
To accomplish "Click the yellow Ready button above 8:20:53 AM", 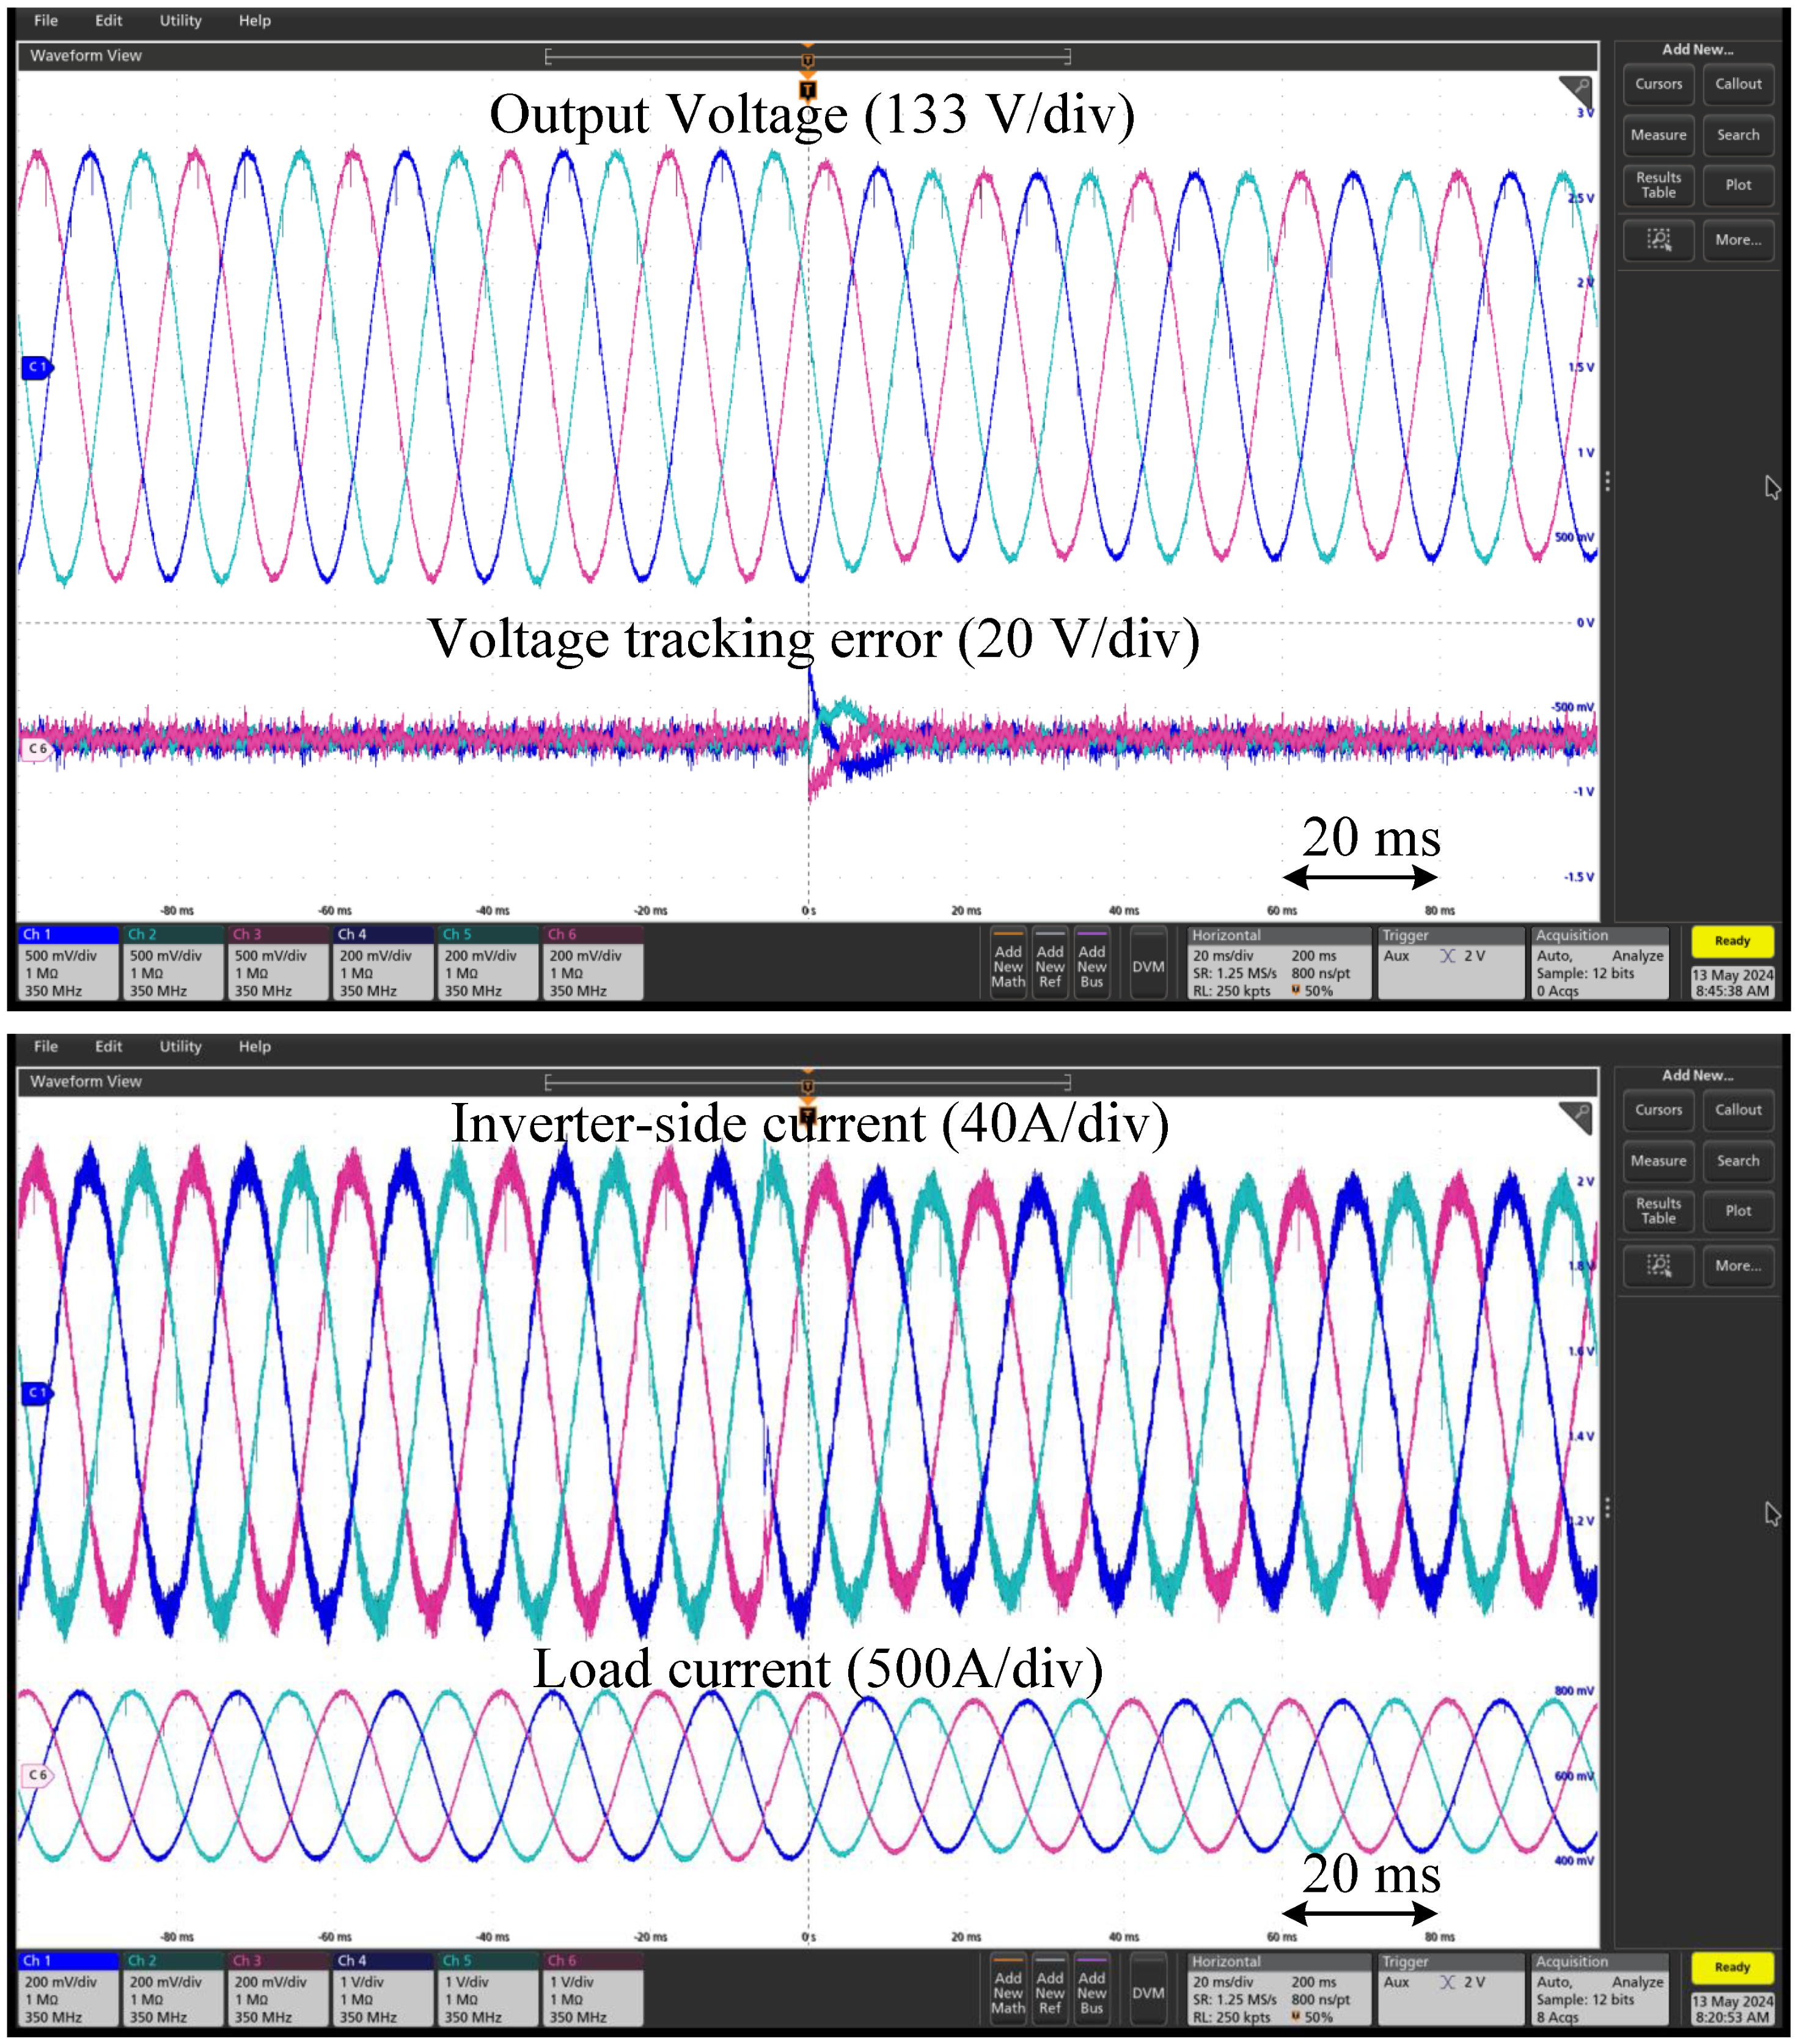I will [1732, 1967].
